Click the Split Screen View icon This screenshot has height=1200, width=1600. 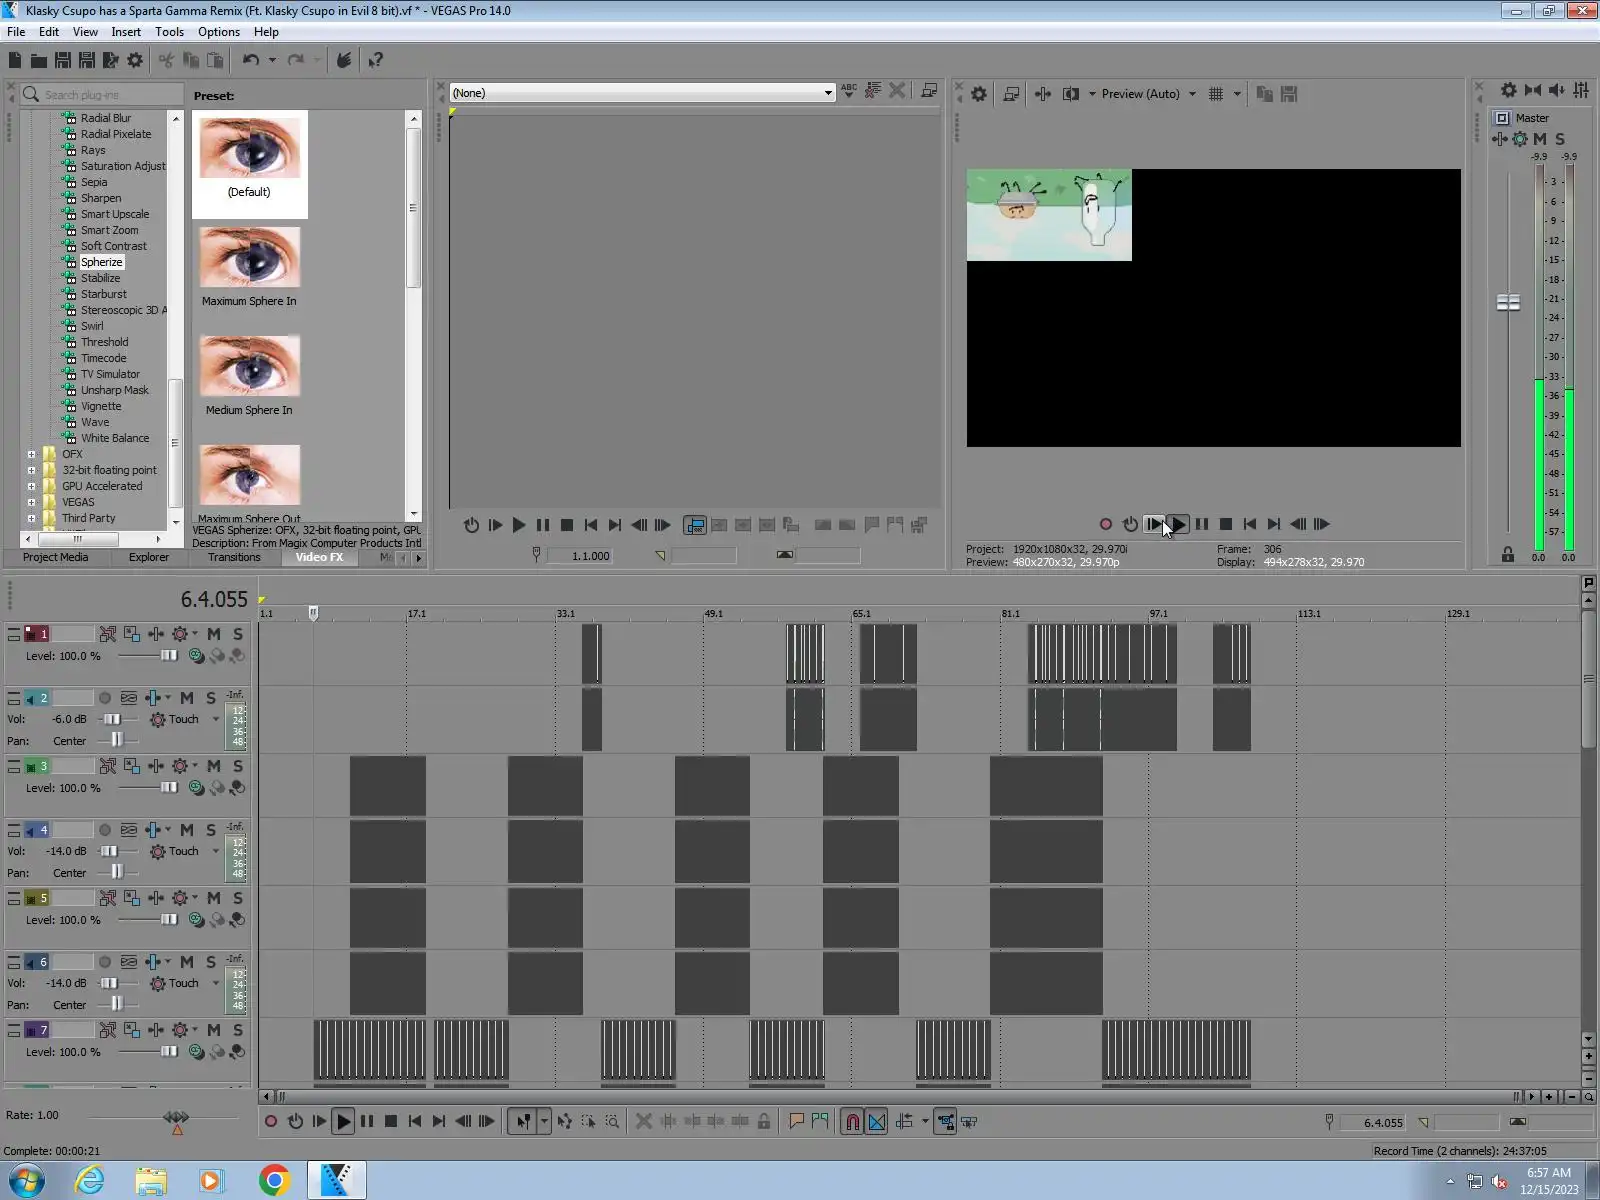(x=1071, y=94)
